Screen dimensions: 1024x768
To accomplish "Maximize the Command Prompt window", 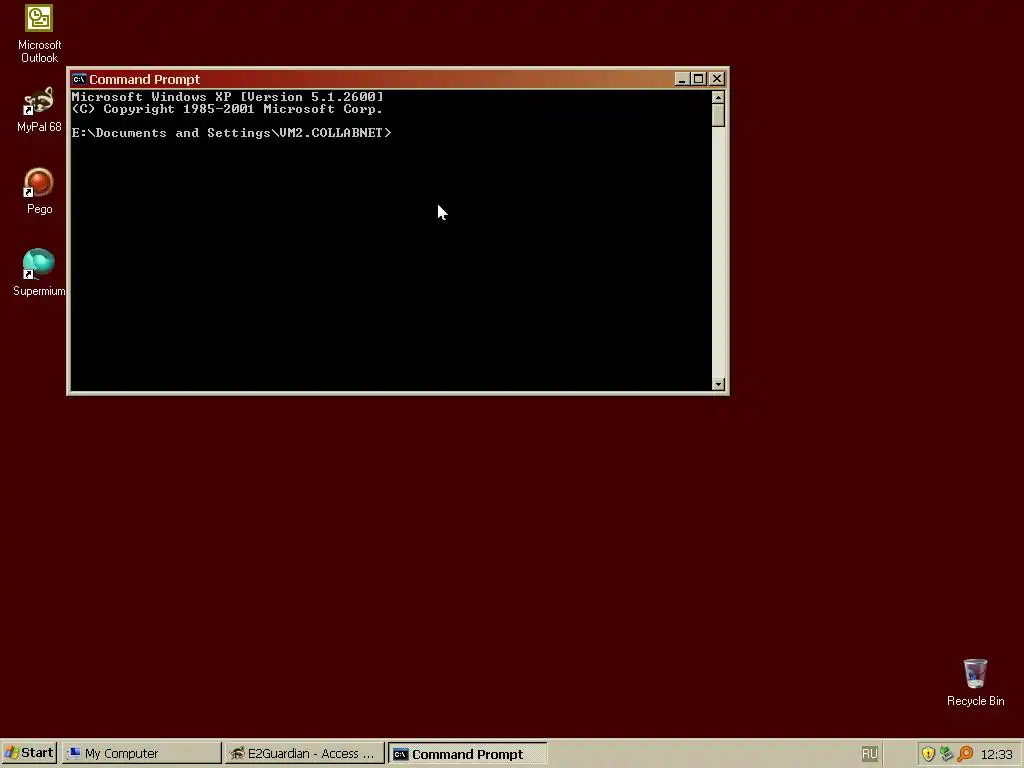I will point(698,79).
